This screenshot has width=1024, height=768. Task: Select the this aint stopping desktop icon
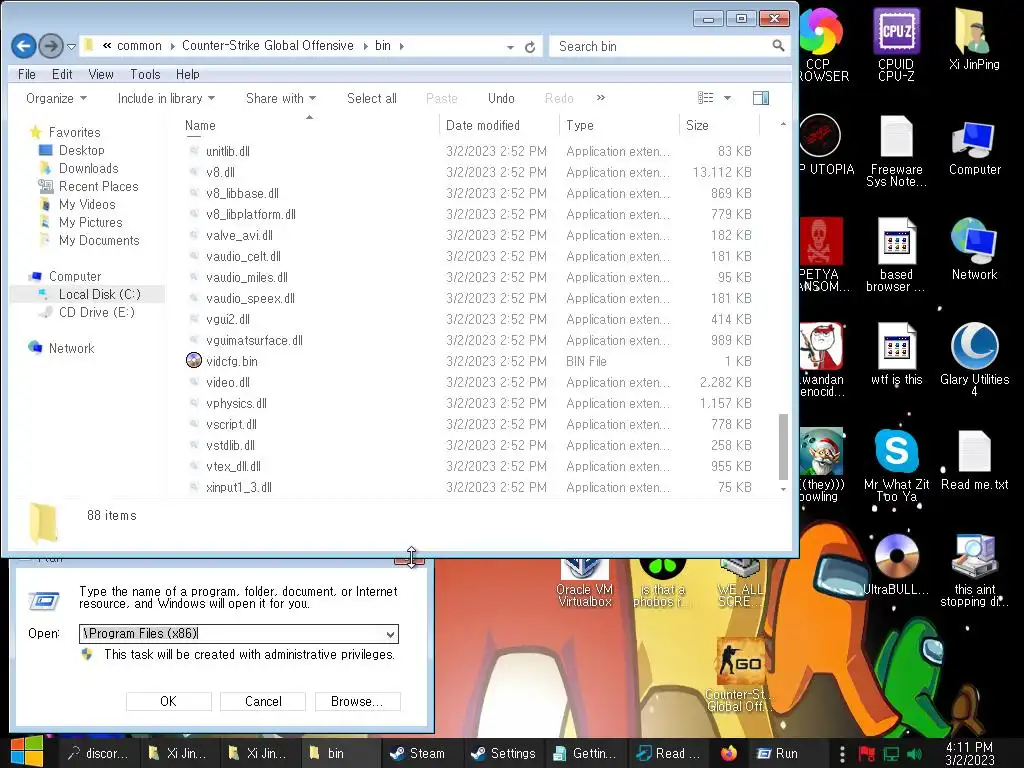974,570
